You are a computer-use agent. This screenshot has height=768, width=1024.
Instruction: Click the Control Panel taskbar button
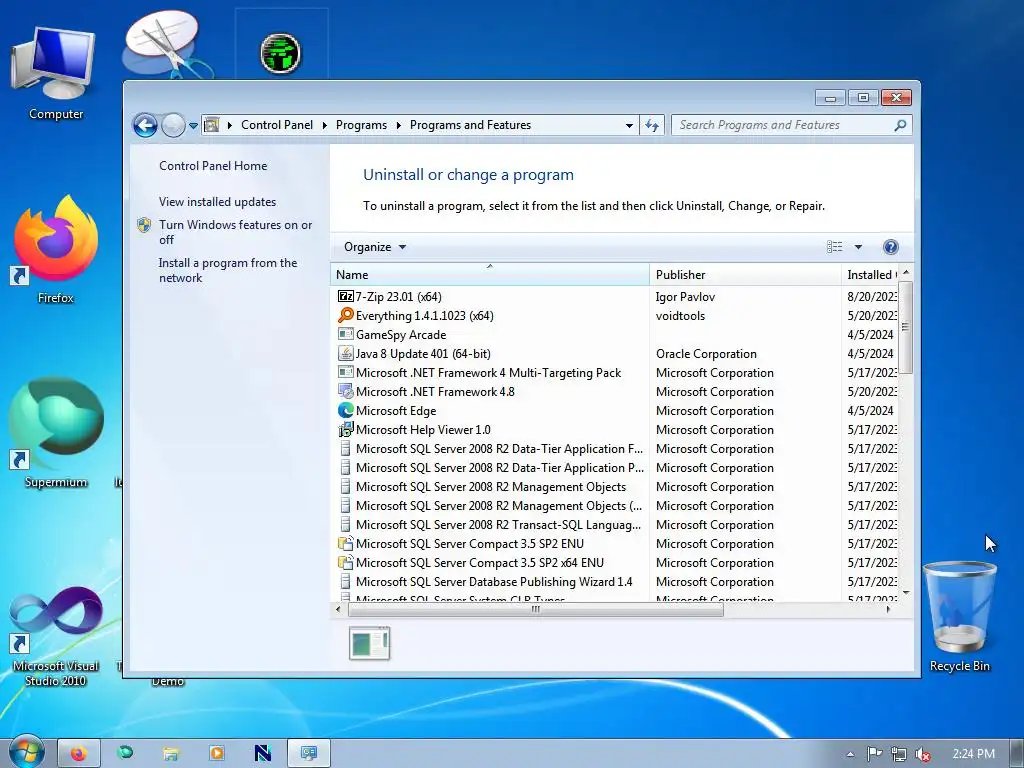pyautogui.click(x=308, y=754)
